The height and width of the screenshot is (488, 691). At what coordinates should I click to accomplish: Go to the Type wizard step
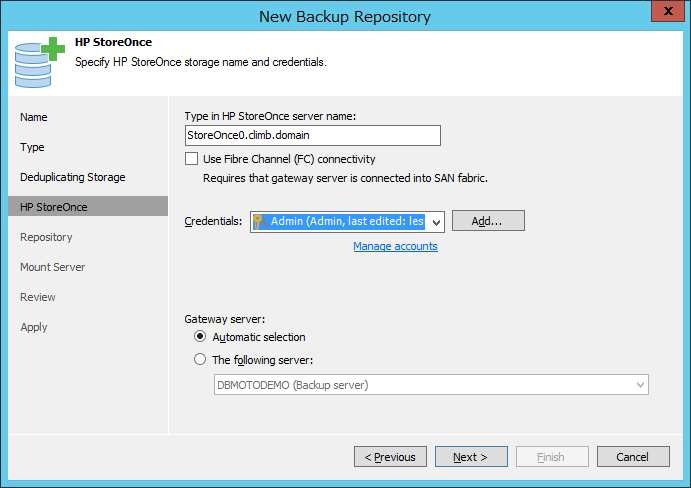32,147
